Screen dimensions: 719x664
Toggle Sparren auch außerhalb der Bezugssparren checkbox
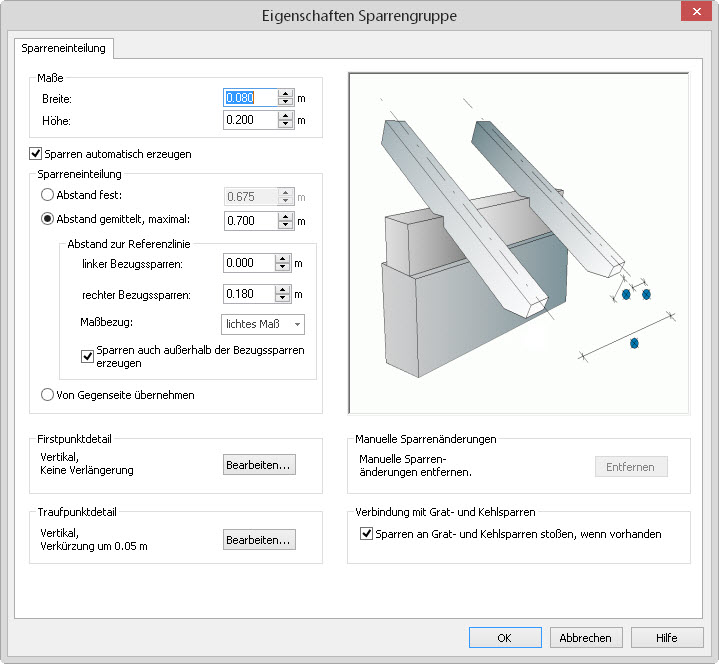pos(87,356)
